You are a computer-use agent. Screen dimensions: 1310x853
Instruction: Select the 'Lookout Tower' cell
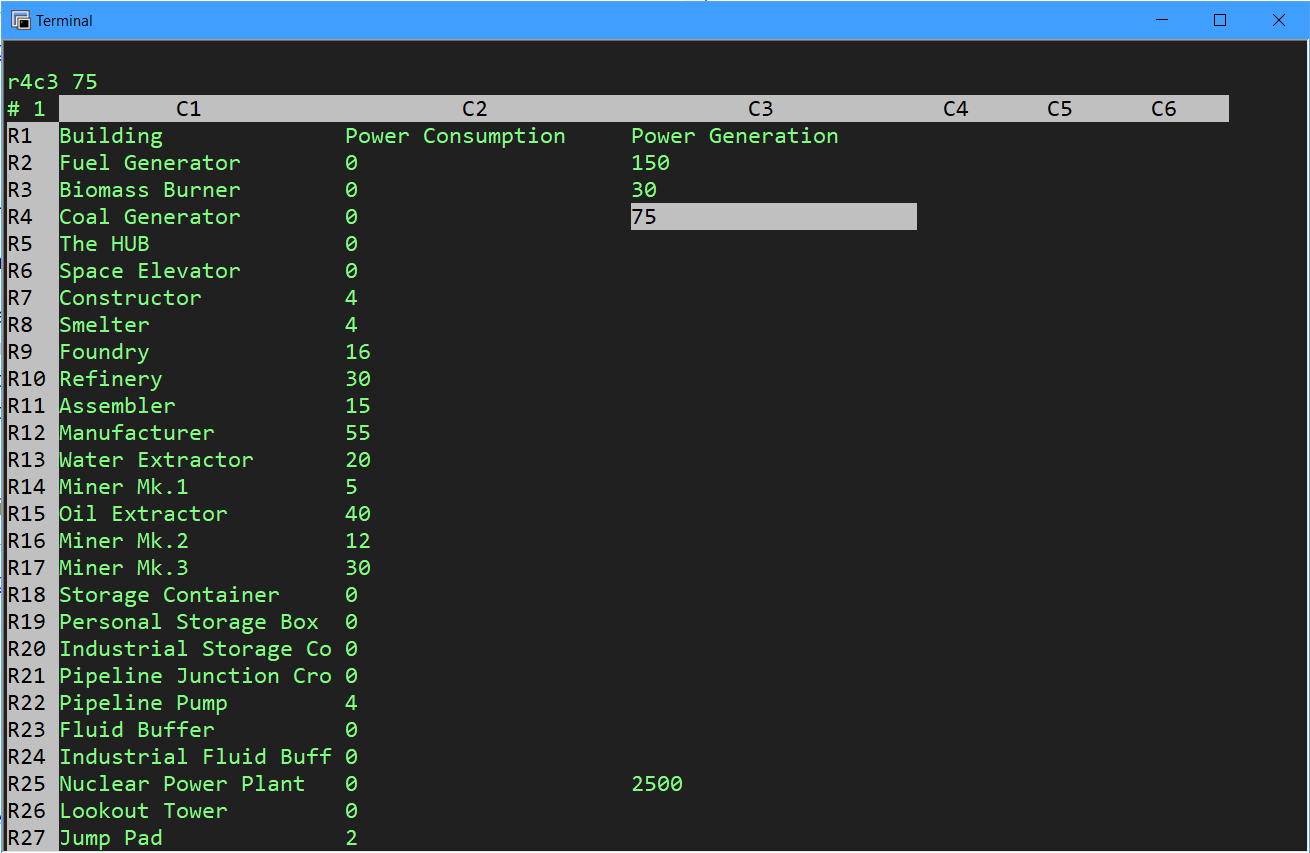point(143,811)
